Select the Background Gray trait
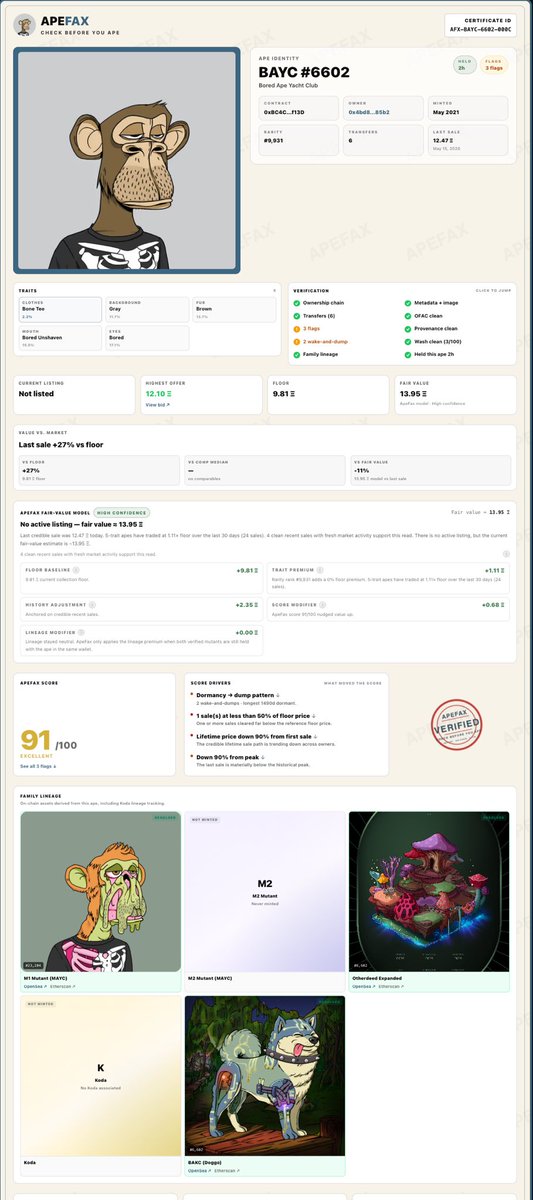Image resolution: width=533 pixels, height=1200 pixels. click(147, 309)
